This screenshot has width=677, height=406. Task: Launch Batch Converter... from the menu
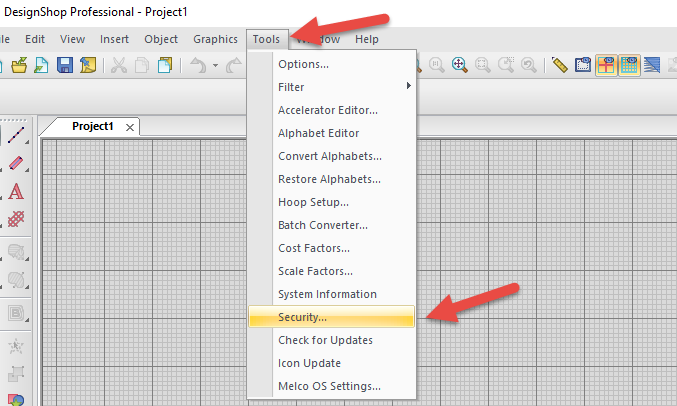click(331, 225)
